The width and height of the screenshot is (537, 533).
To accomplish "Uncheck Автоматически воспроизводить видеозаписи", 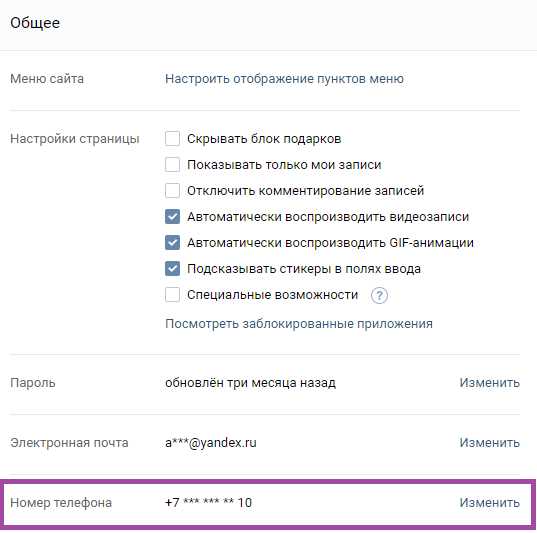I will pyautogui.click(x=172, y=217).
